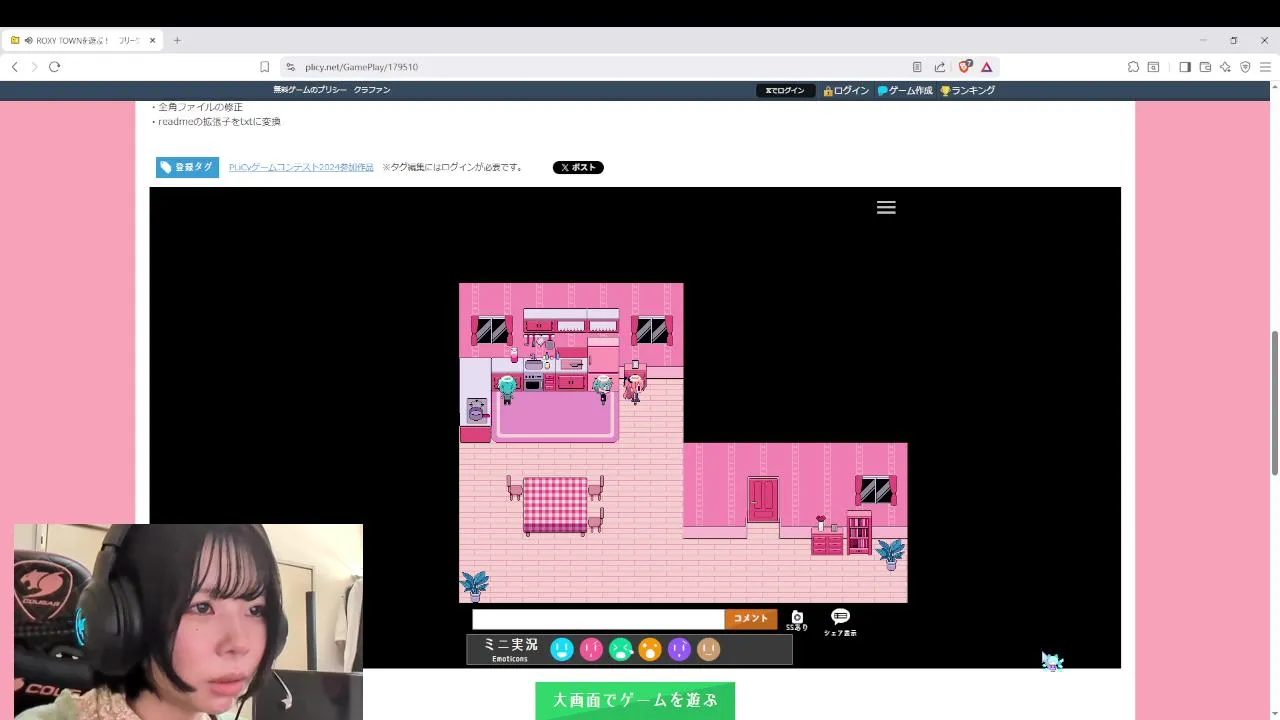Focus the comment text input field
Viewport: 1280px width, 720px height.
(x=598, y=619)
